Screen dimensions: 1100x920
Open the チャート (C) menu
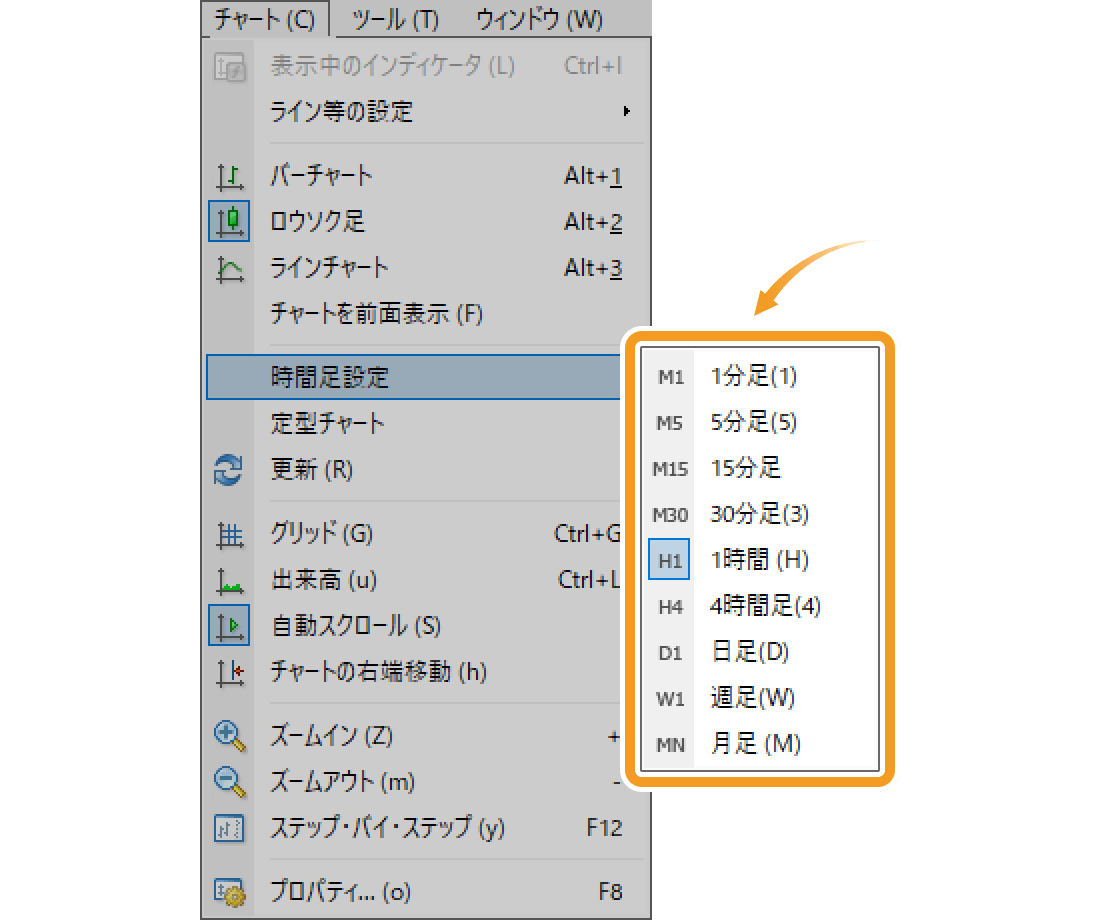click(x=265, y=19)
